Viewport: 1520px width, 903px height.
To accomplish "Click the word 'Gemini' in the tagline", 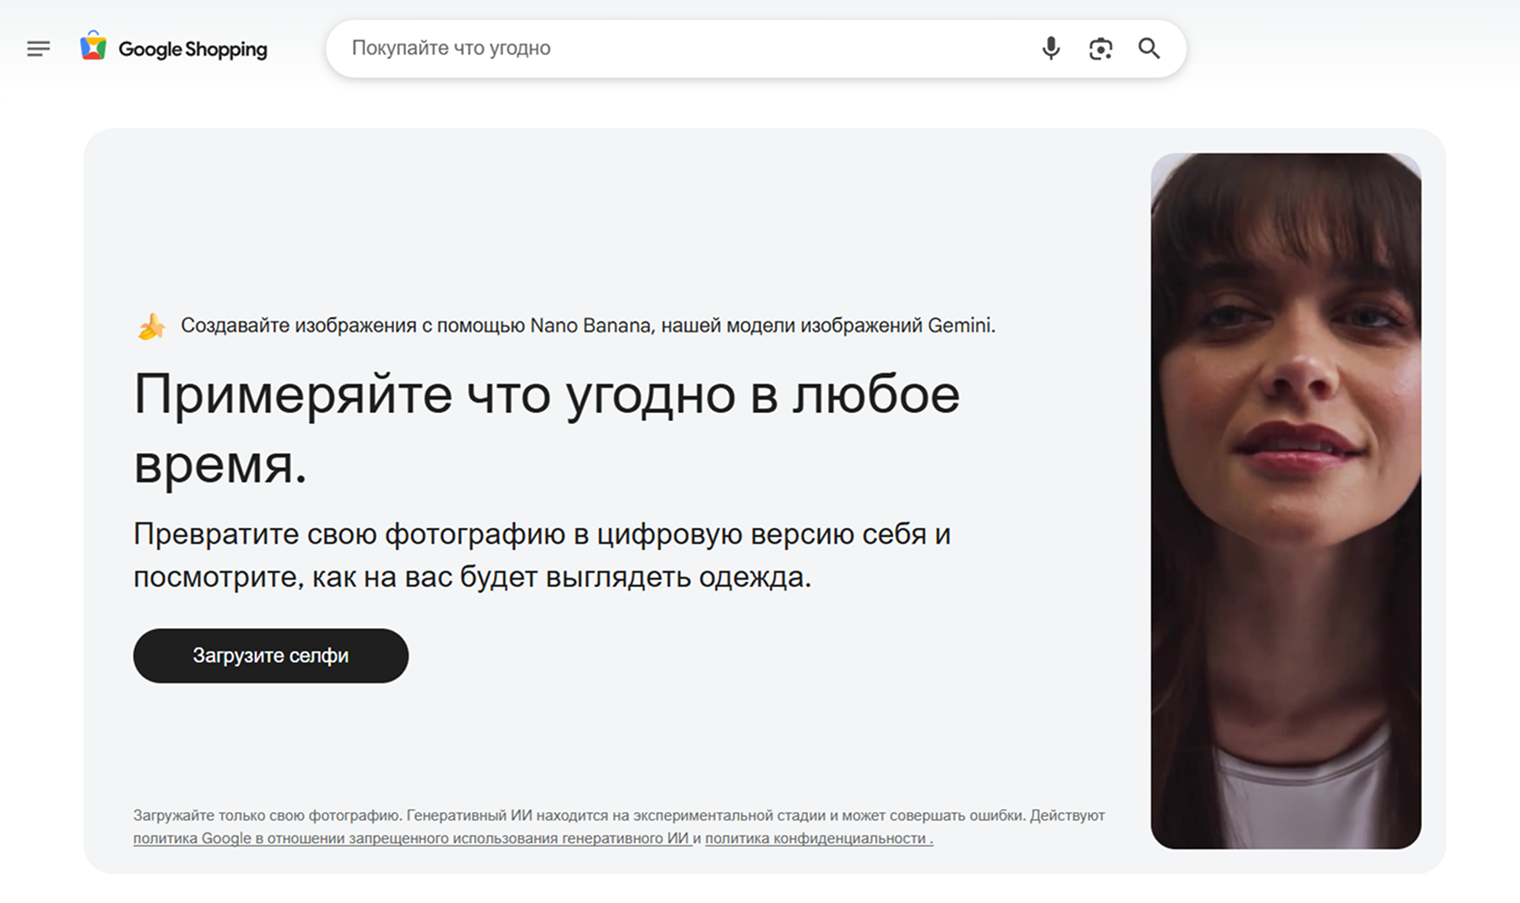I will [961, 325].
